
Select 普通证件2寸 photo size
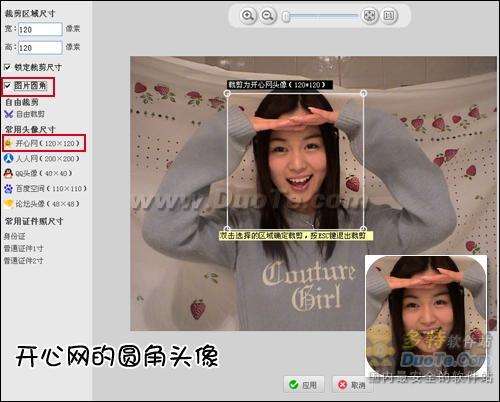pyautogui.click(x=23, y=260)
